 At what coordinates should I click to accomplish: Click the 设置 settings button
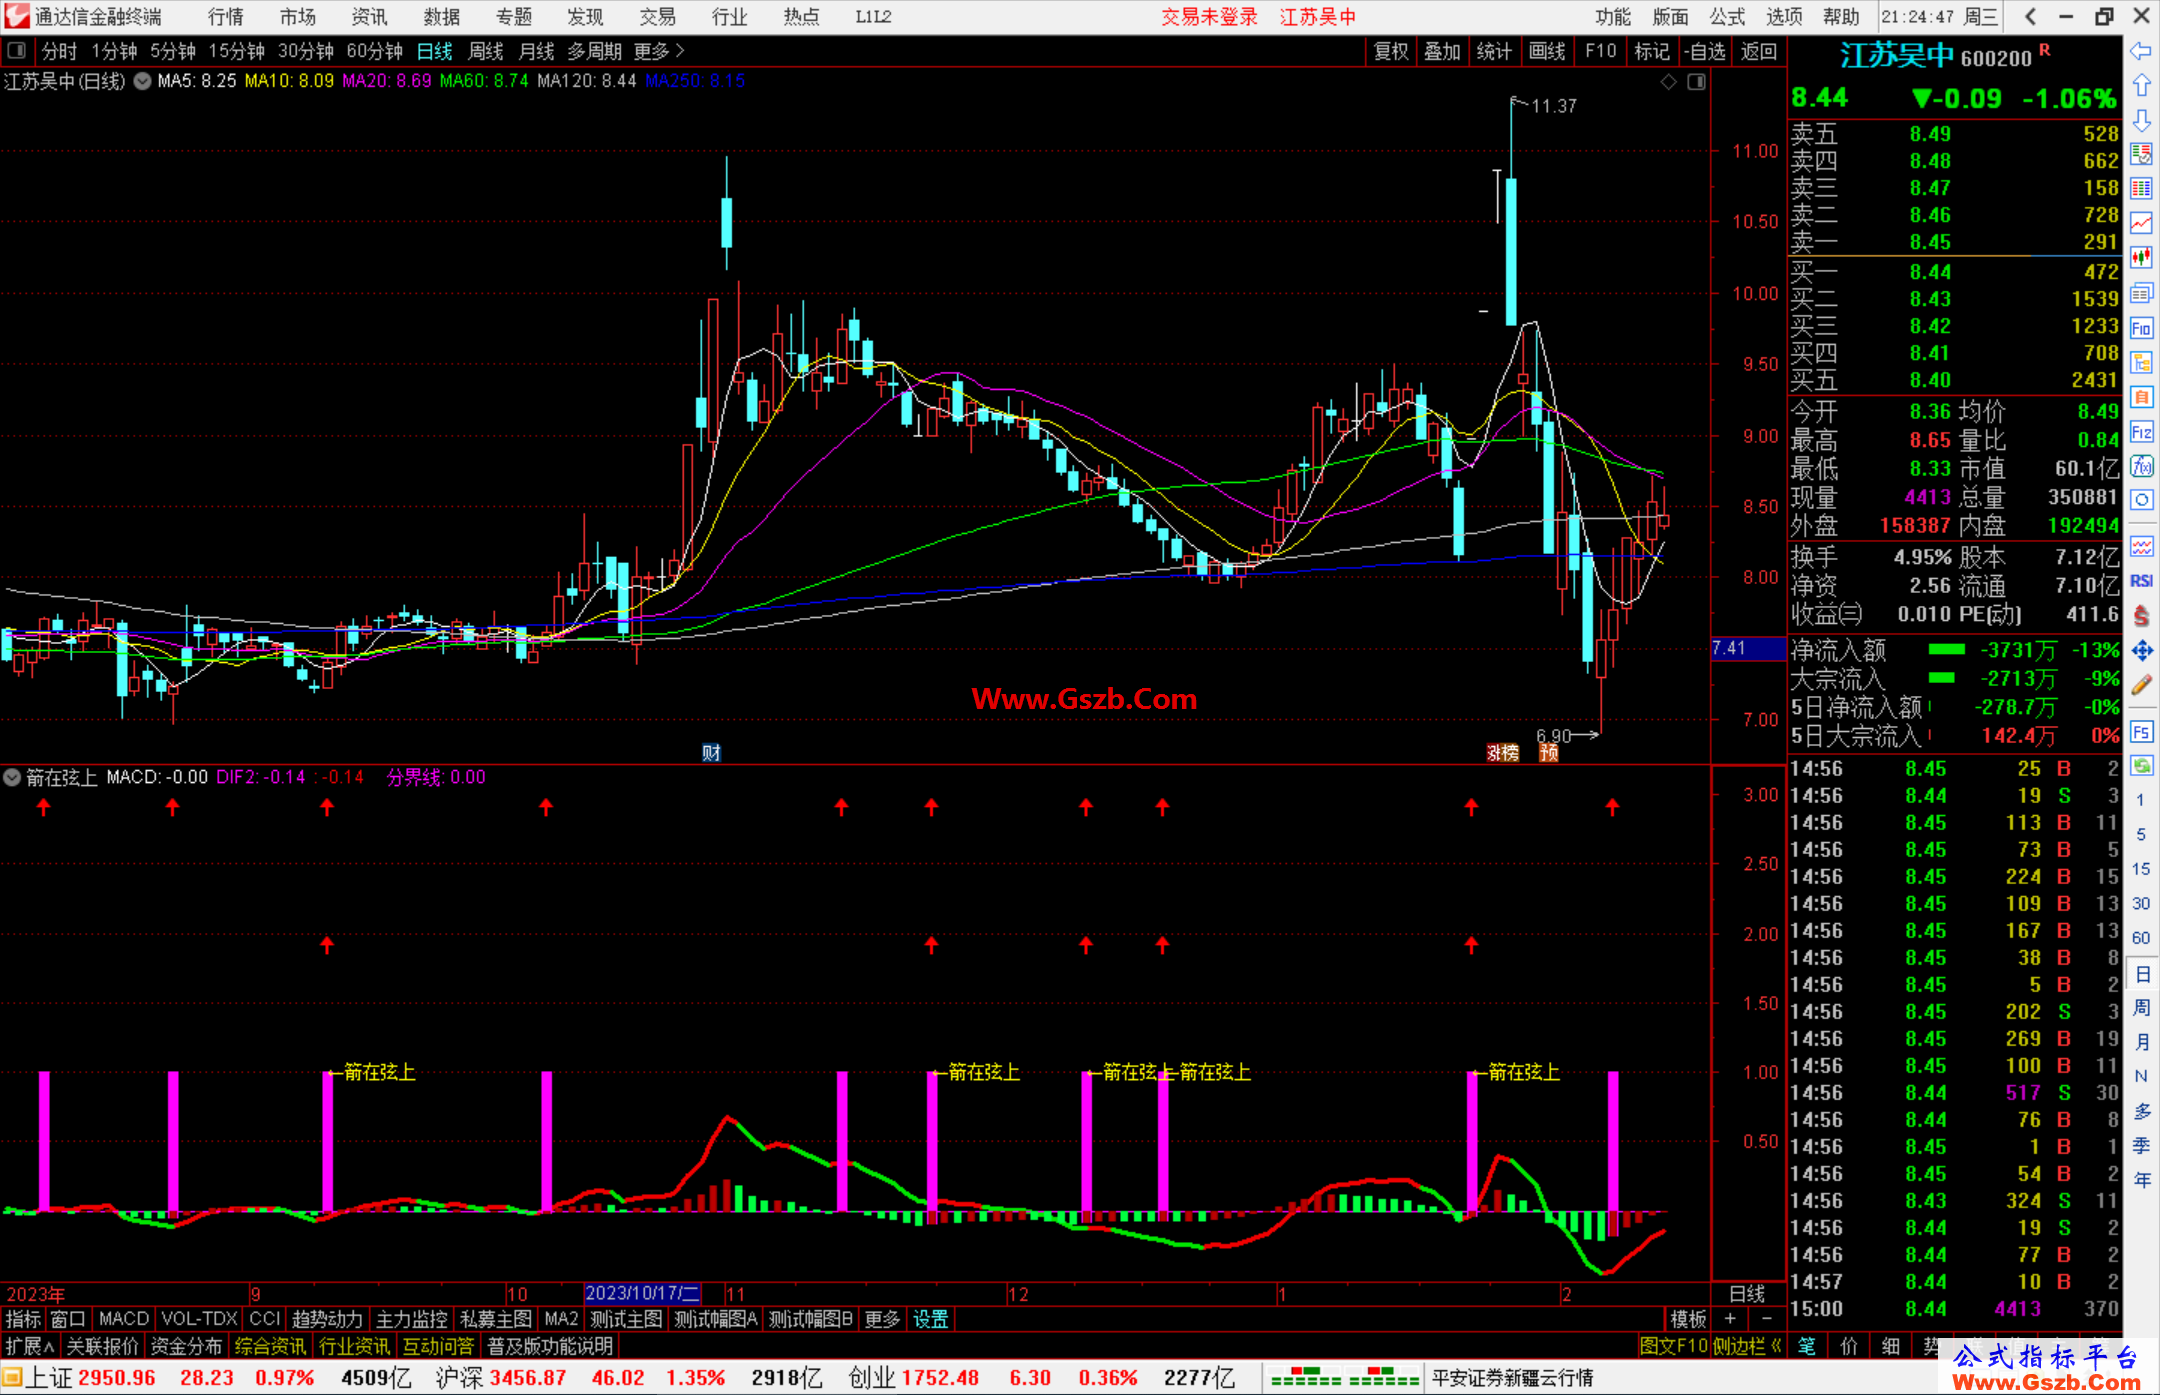[930, 1319]
